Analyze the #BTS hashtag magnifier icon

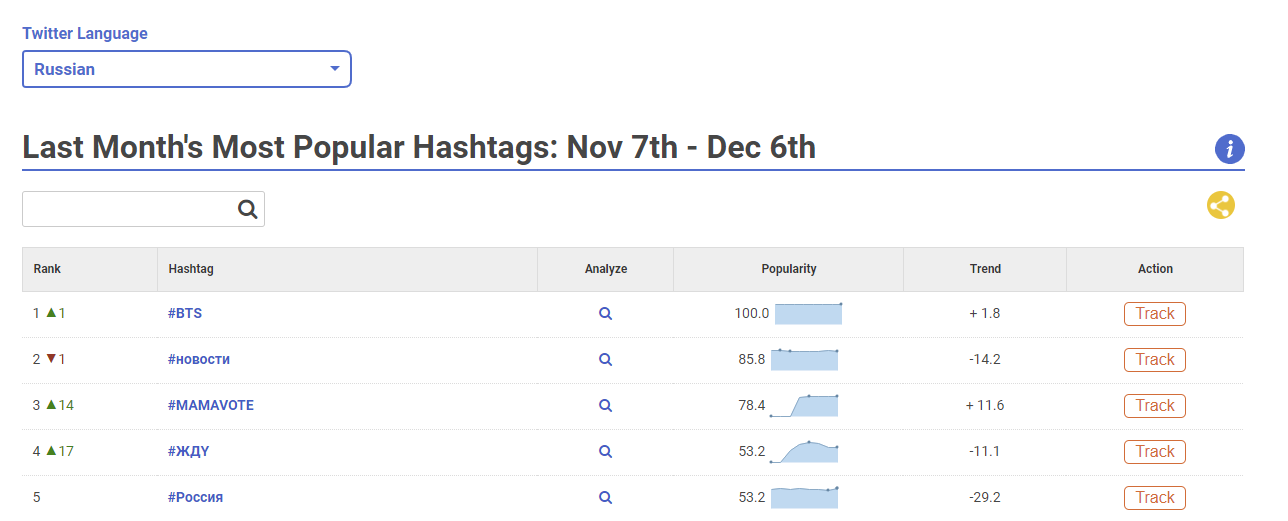(605, 314)
